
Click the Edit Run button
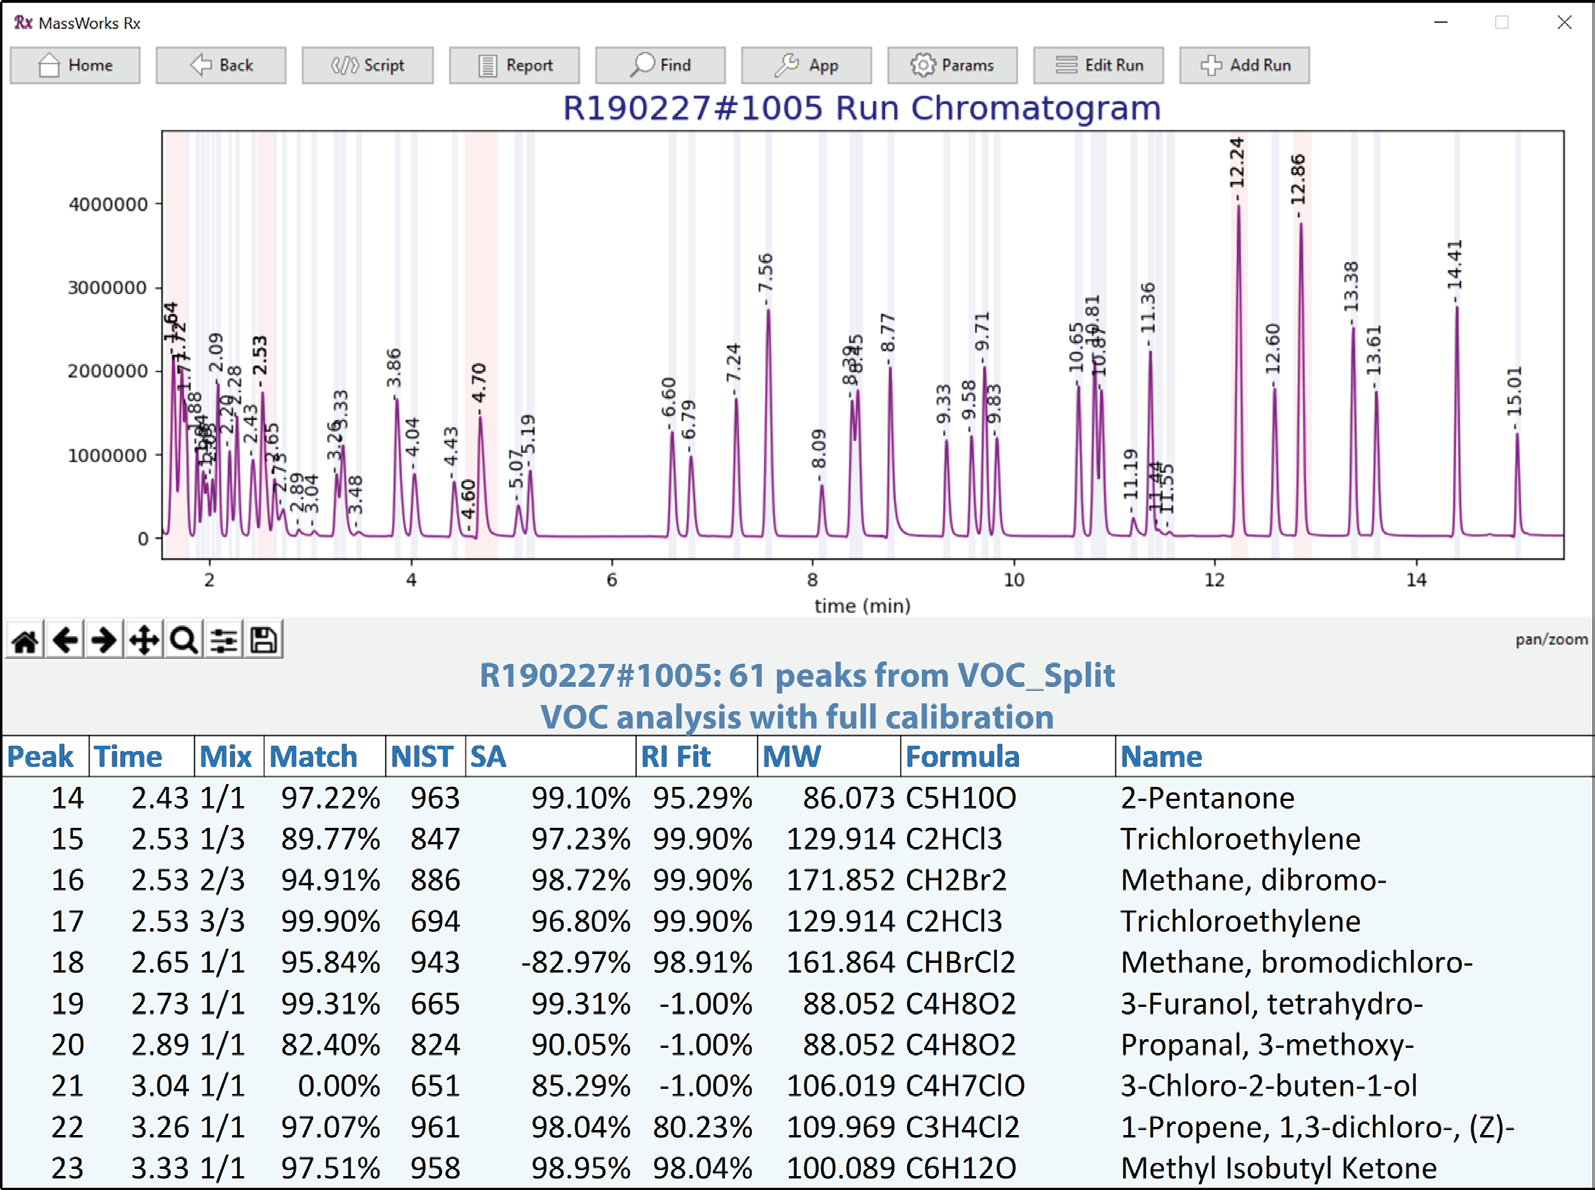click(x=1098, y=65)
